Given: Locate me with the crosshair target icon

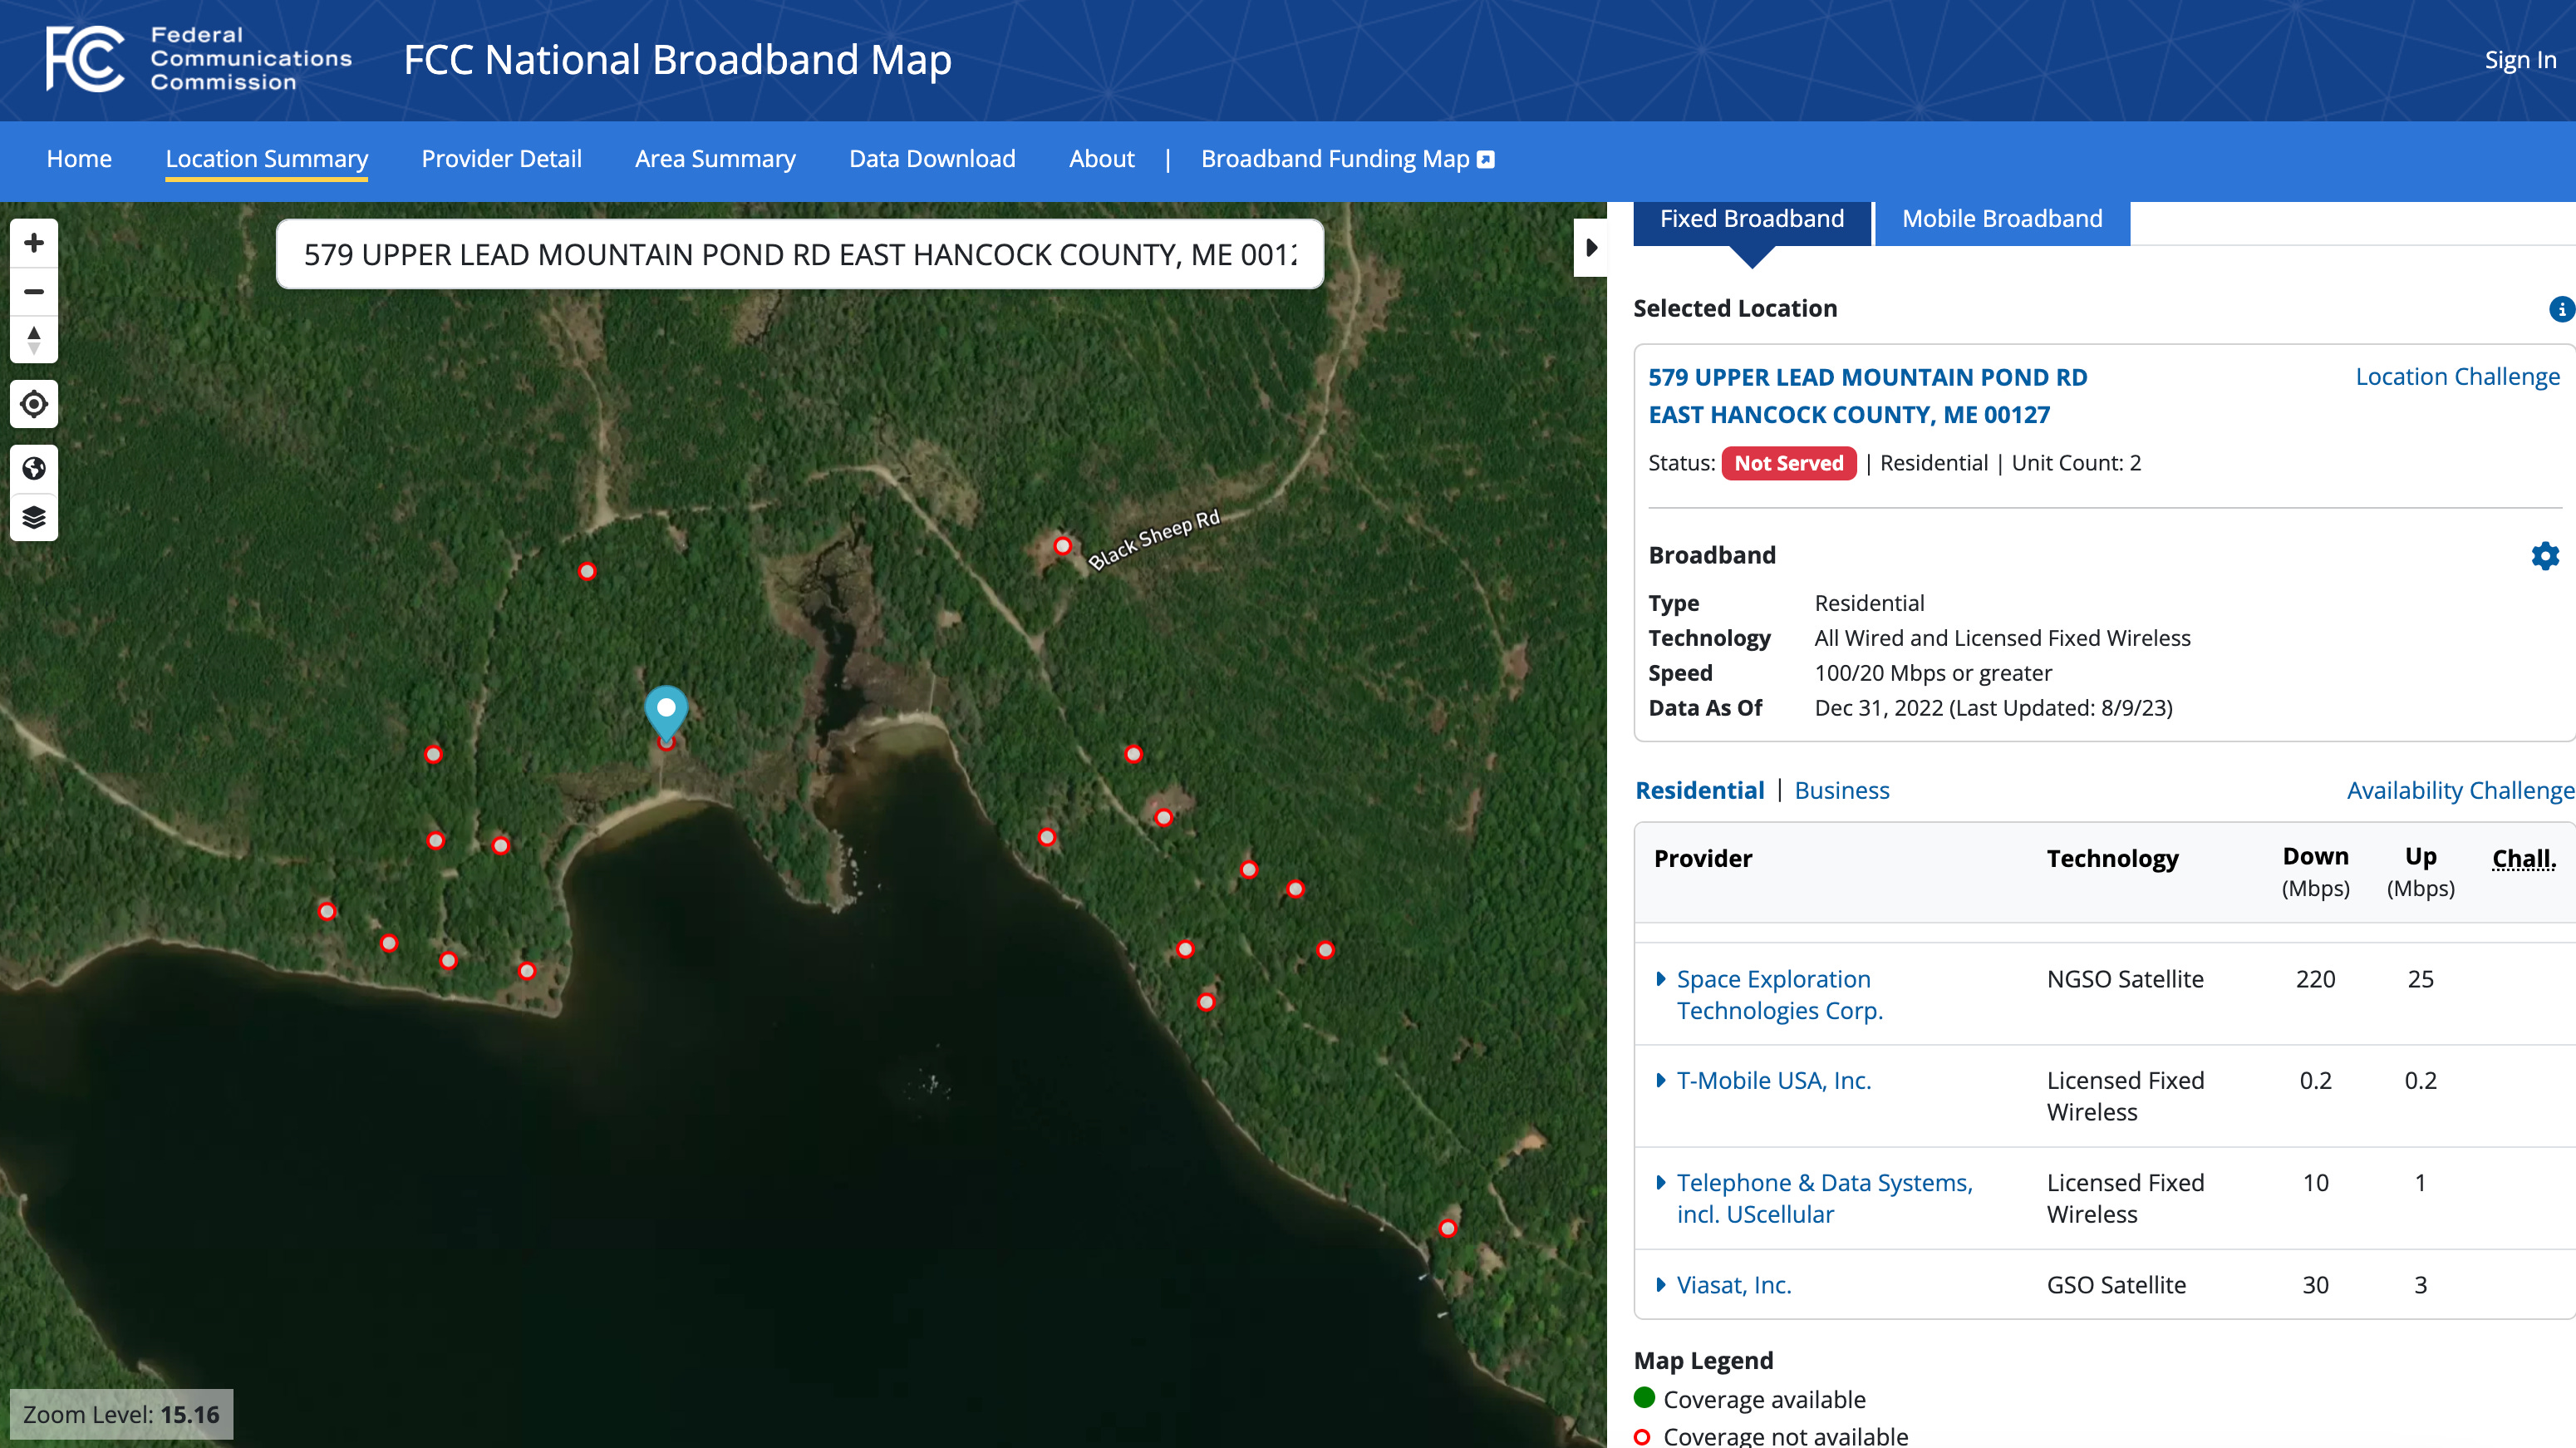Looking at the screenshot, I should tap(34, 404).
